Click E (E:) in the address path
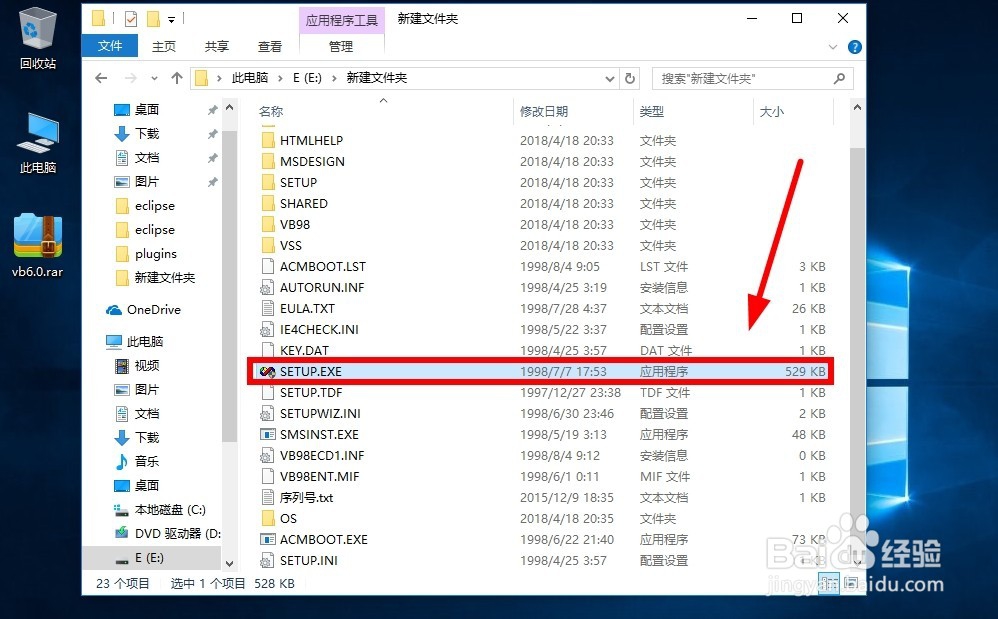998x619 pixels. click(x=307, y=78)
